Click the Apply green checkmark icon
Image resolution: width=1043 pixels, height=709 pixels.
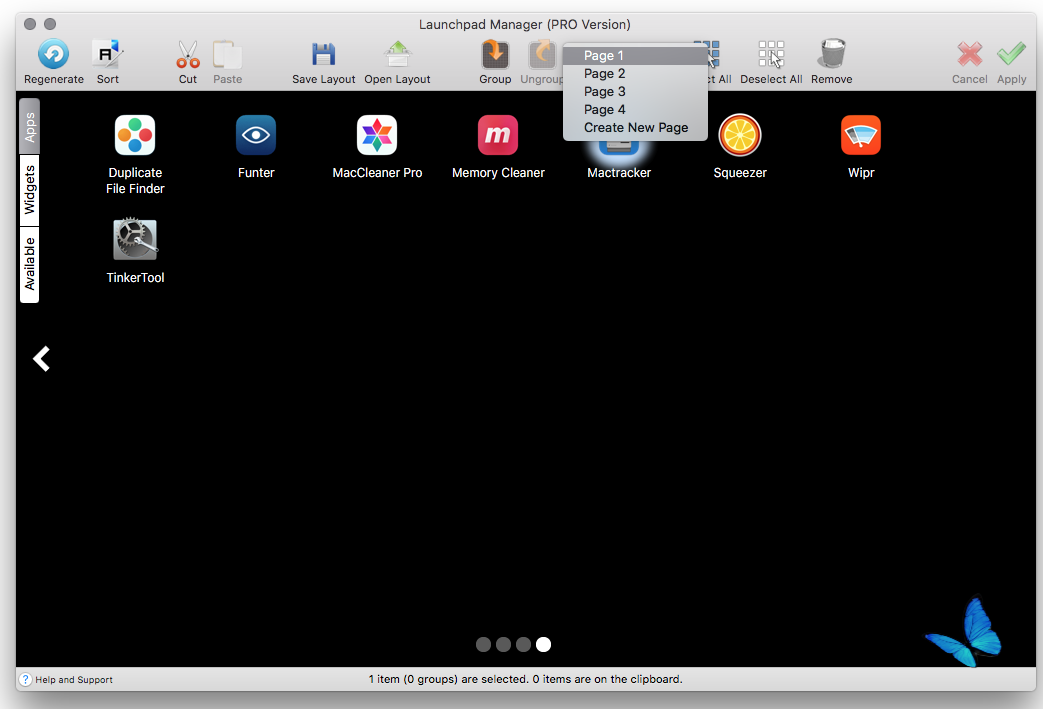1011,55
